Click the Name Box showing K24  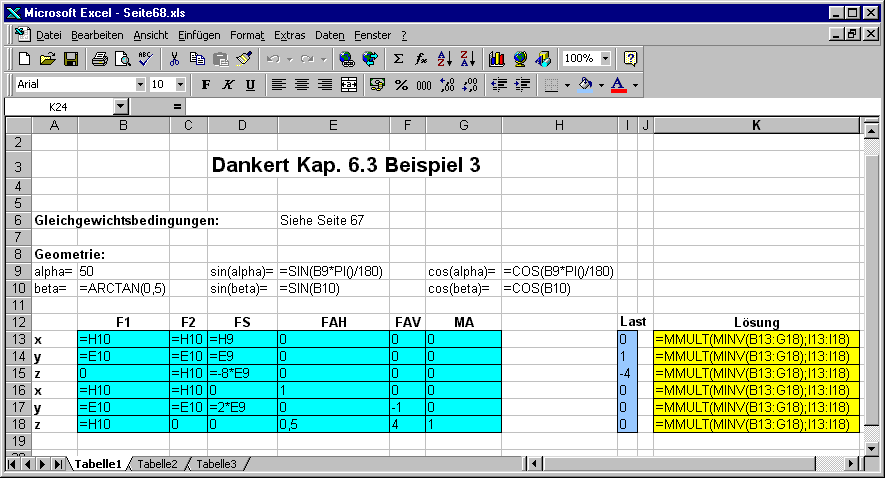tap(58, 106)
